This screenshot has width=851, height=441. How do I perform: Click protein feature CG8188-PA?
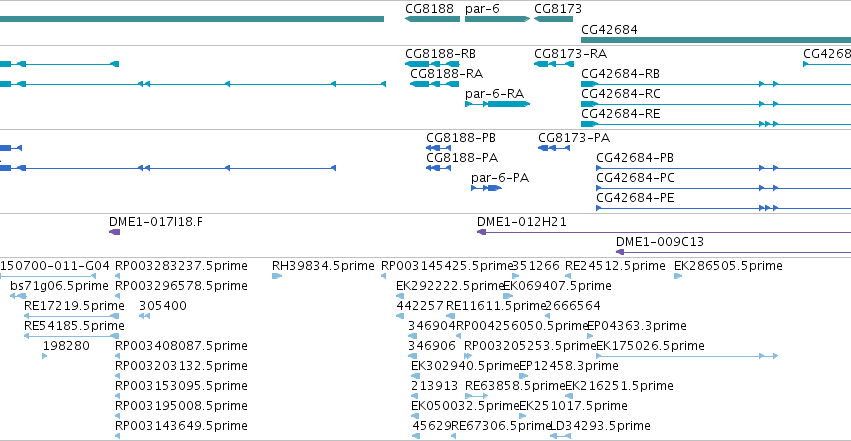tap(439, 168)
